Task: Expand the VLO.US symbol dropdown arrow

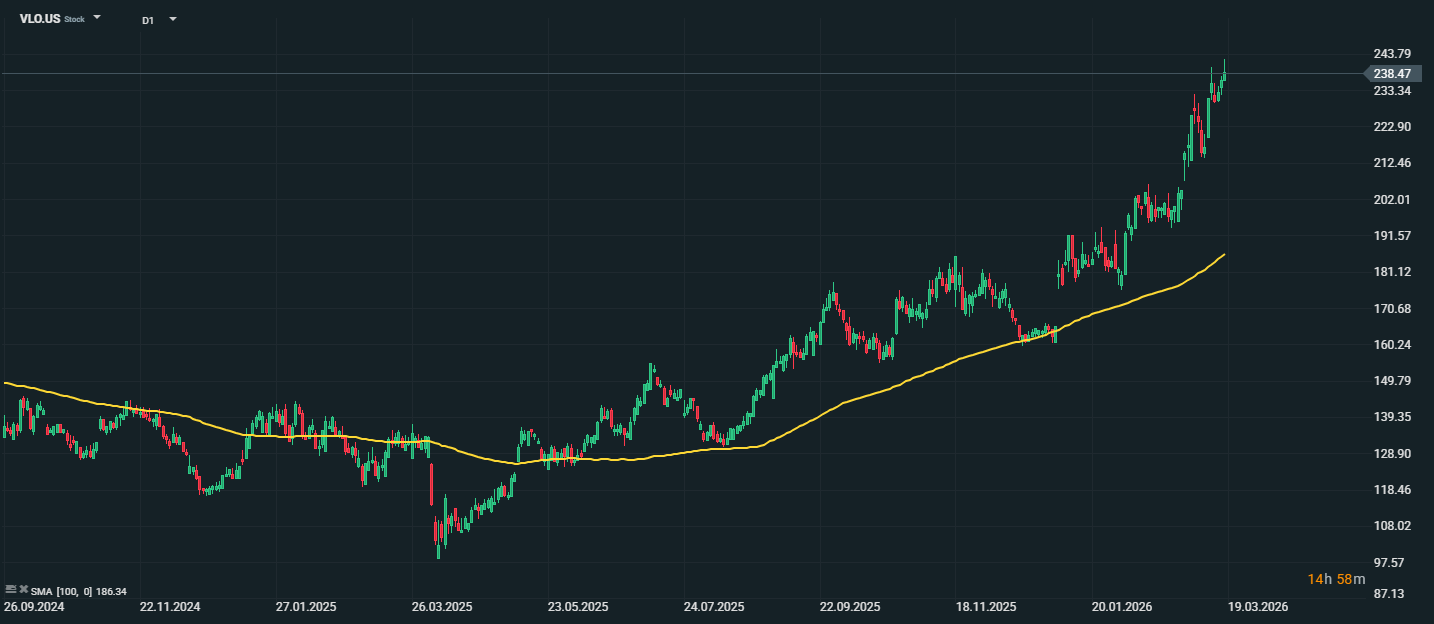Action: 97,18
